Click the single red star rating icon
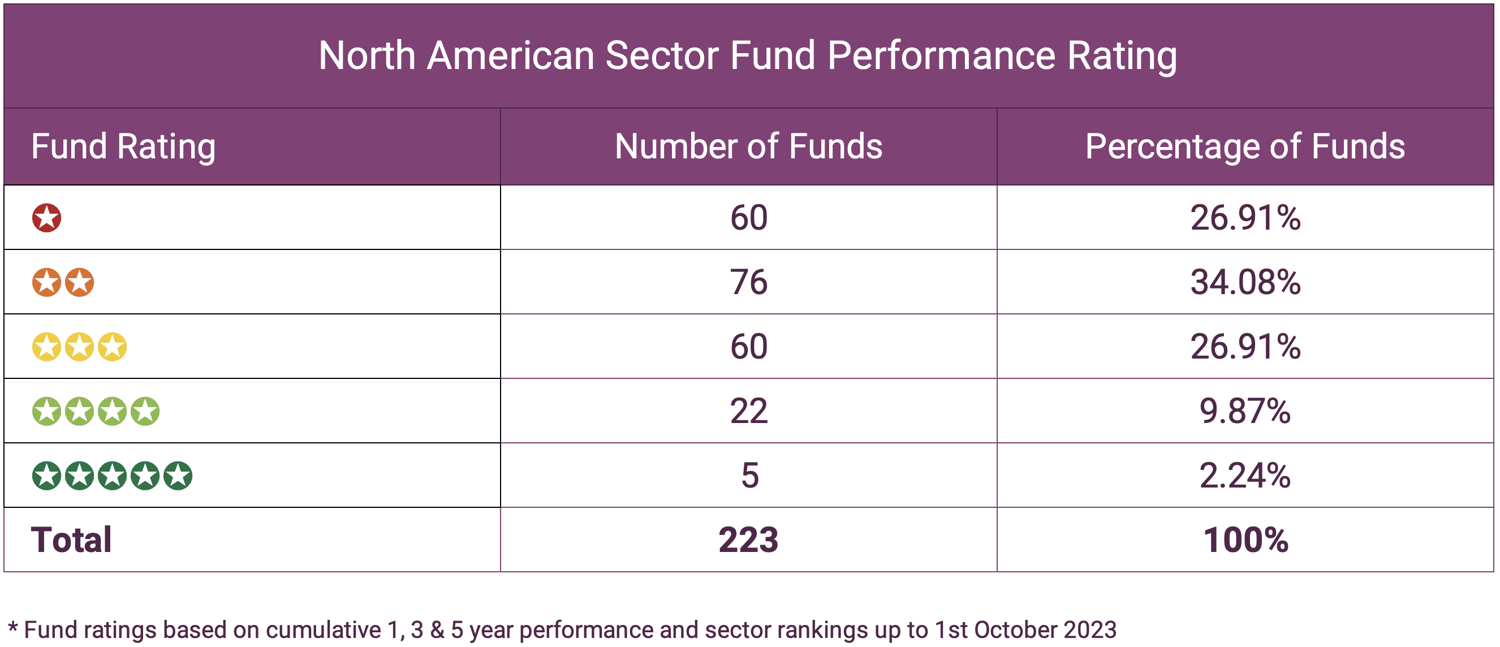The image size is (1500, 647). point(47,218)
